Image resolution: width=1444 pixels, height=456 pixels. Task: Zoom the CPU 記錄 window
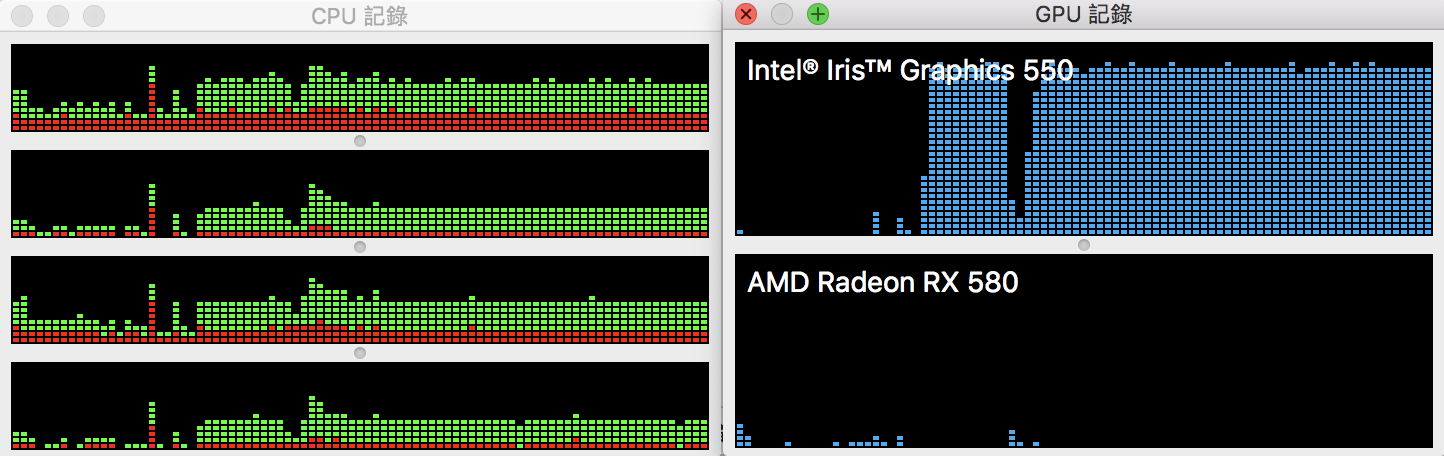(x=94, y=15)
